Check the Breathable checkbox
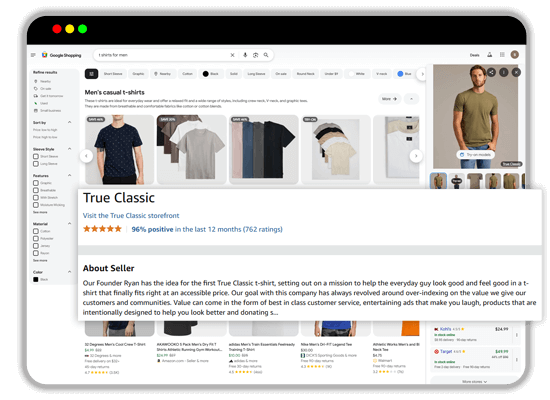 [x=36, y=190]
